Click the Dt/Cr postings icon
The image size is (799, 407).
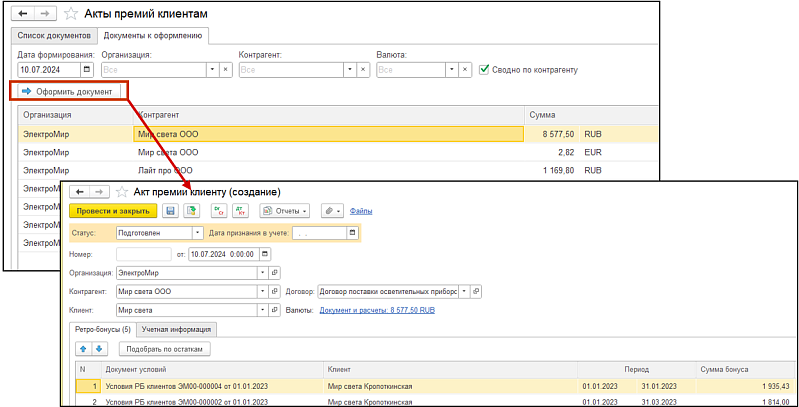point(218,210)
